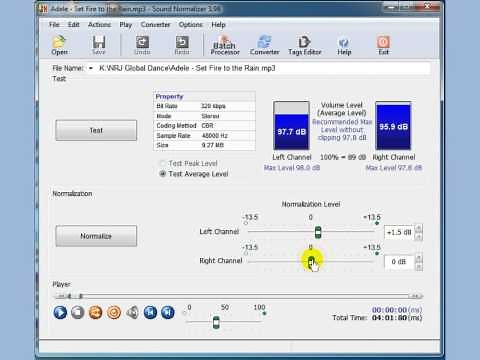This screenshot has height=360, width=480.
Task: Stop playback with the grey Stop button
Action: [x=78, y=312]
